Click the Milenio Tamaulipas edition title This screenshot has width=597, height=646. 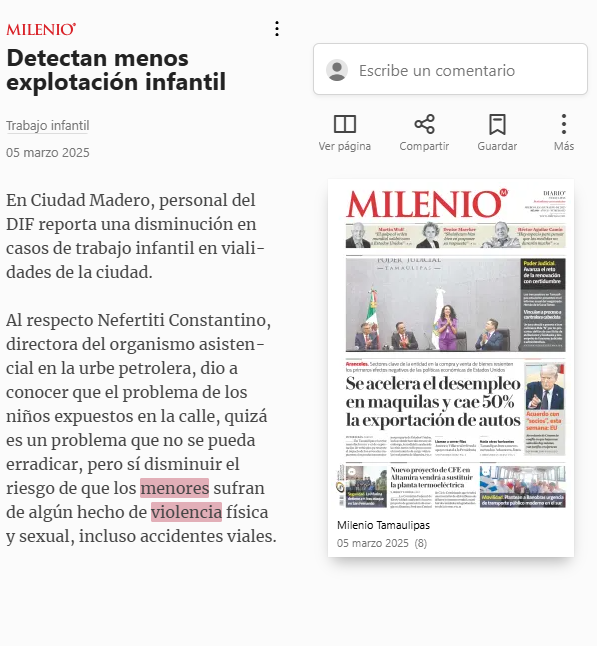pos(383,525)
